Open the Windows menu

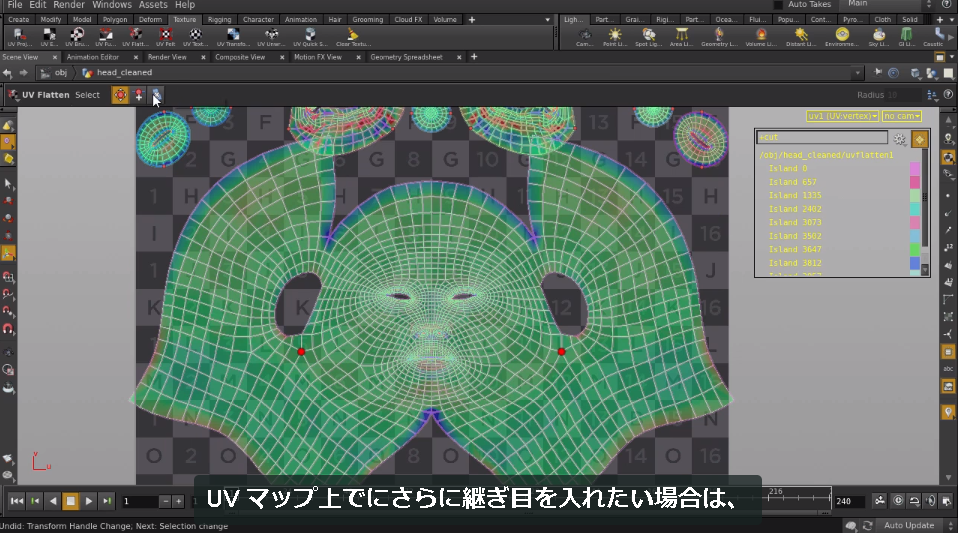tap(112, 5)
